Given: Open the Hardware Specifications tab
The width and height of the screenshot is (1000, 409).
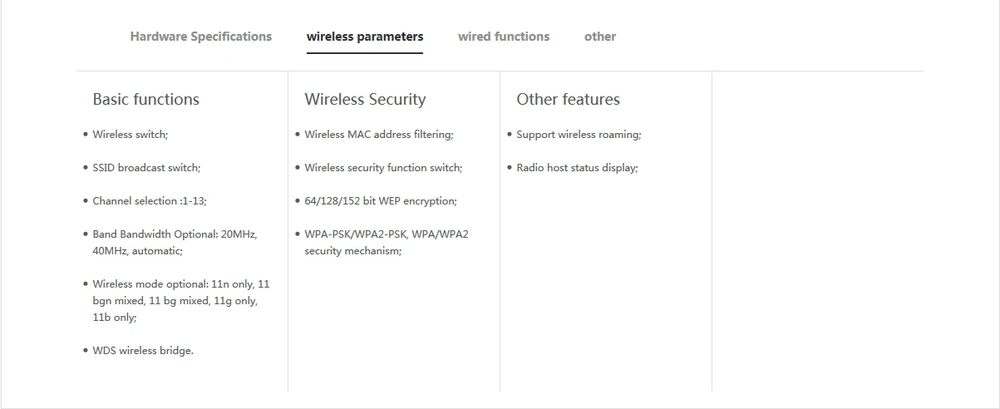Looking at the screenshot, I should pyautogui.click(x=201, y=36).
